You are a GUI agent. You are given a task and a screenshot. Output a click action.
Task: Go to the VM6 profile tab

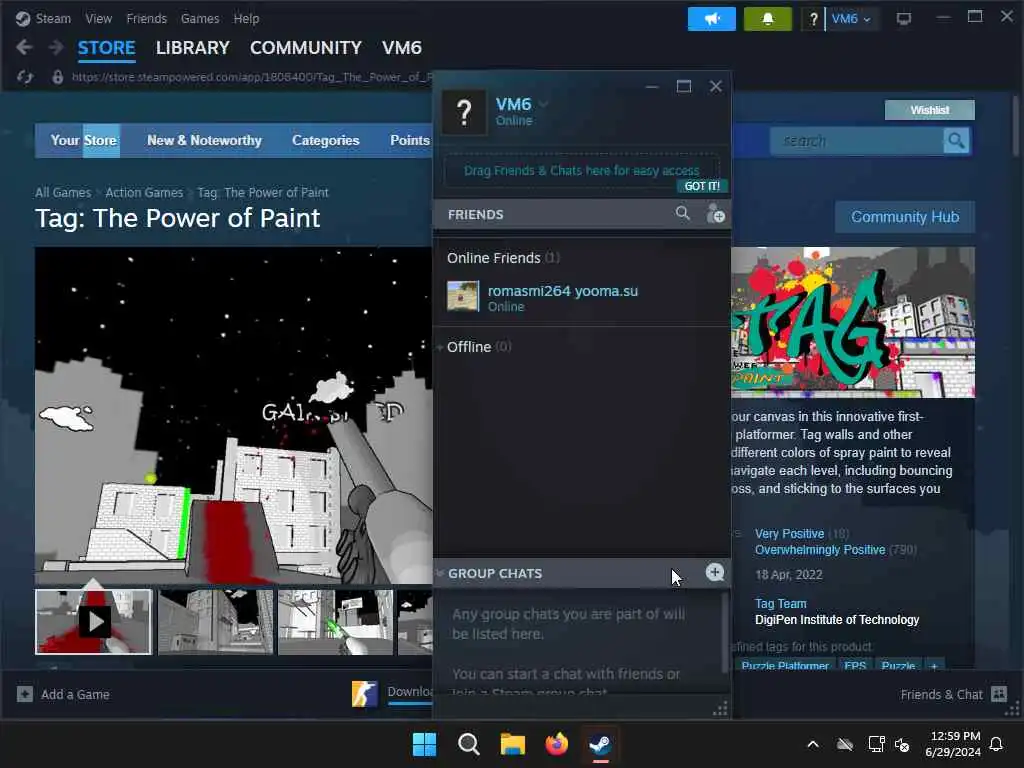point(402,48)
